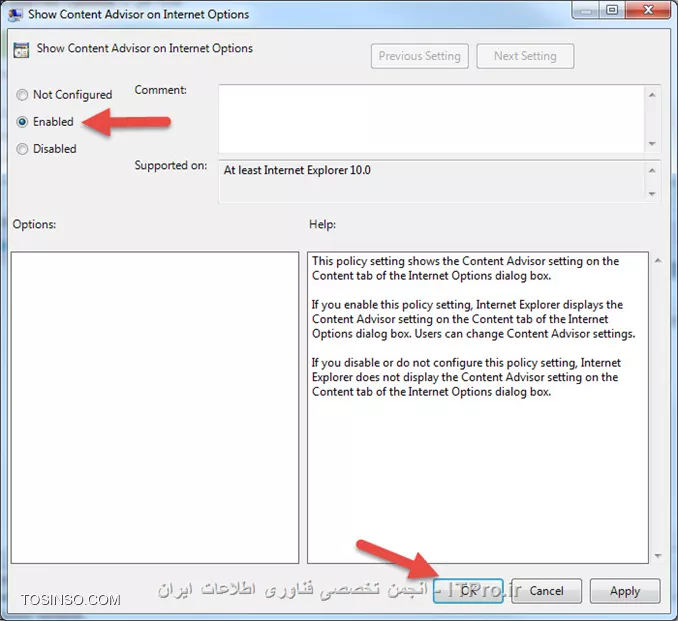Click the Comment box scroll up arrow
The width and height of the screenshot is (678, 621).
652,95
